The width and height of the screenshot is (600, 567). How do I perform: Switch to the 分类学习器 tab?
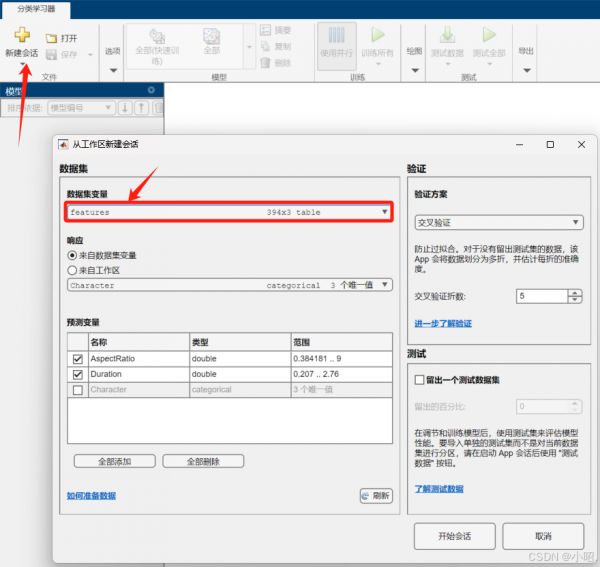pyautogui.click(x=36, y=9)
